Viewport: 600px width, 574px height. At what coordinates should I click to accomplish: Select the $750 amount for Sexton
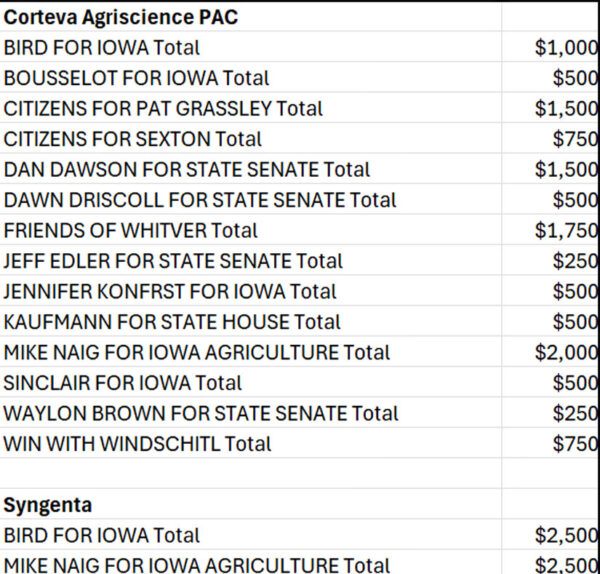click(x=575, y=139)
